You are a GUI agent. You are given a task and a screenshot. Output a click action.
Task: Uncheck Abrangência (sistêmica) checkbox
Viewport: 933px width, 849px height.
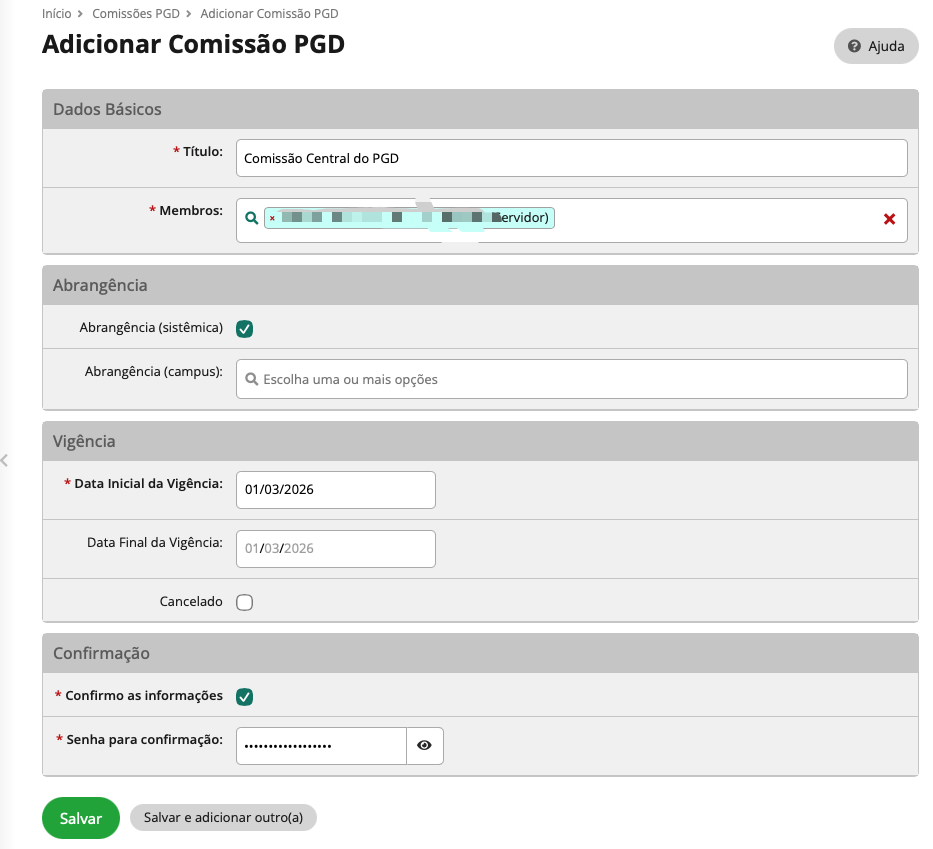tap(245, 328)
